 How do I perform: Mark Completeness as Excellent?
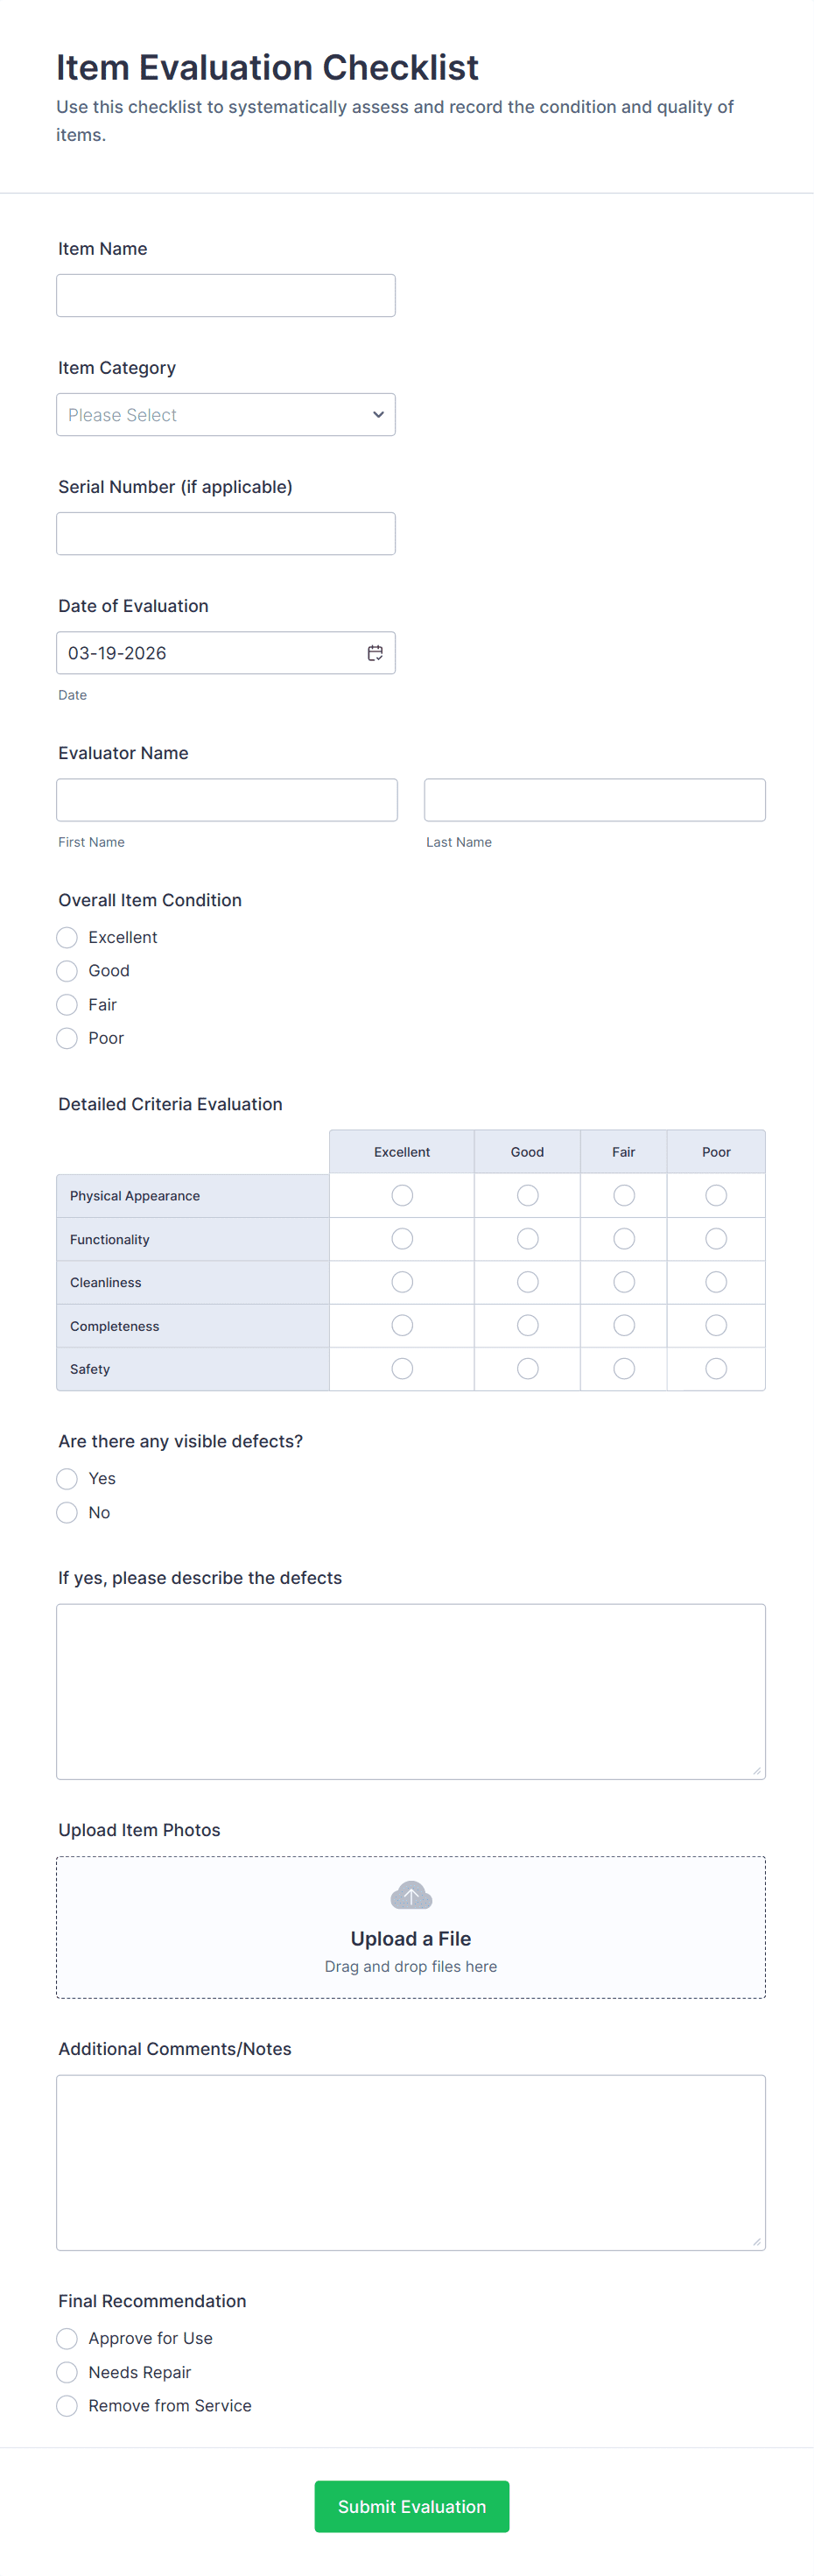[402, 1325]
